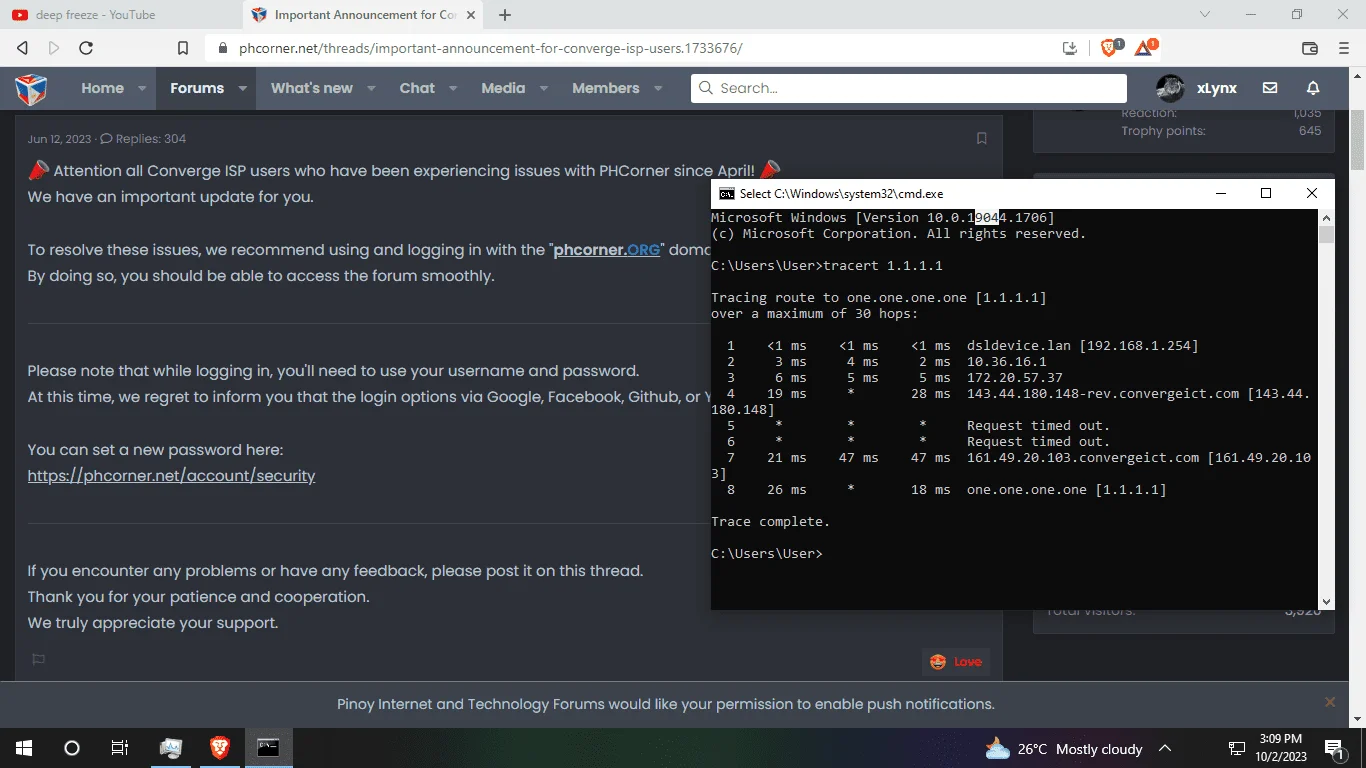Viewport: 1366px width, 768px height.
Task: Click the xLynx user avatar
Action: pyautogui.click(x=1170, y=88)
